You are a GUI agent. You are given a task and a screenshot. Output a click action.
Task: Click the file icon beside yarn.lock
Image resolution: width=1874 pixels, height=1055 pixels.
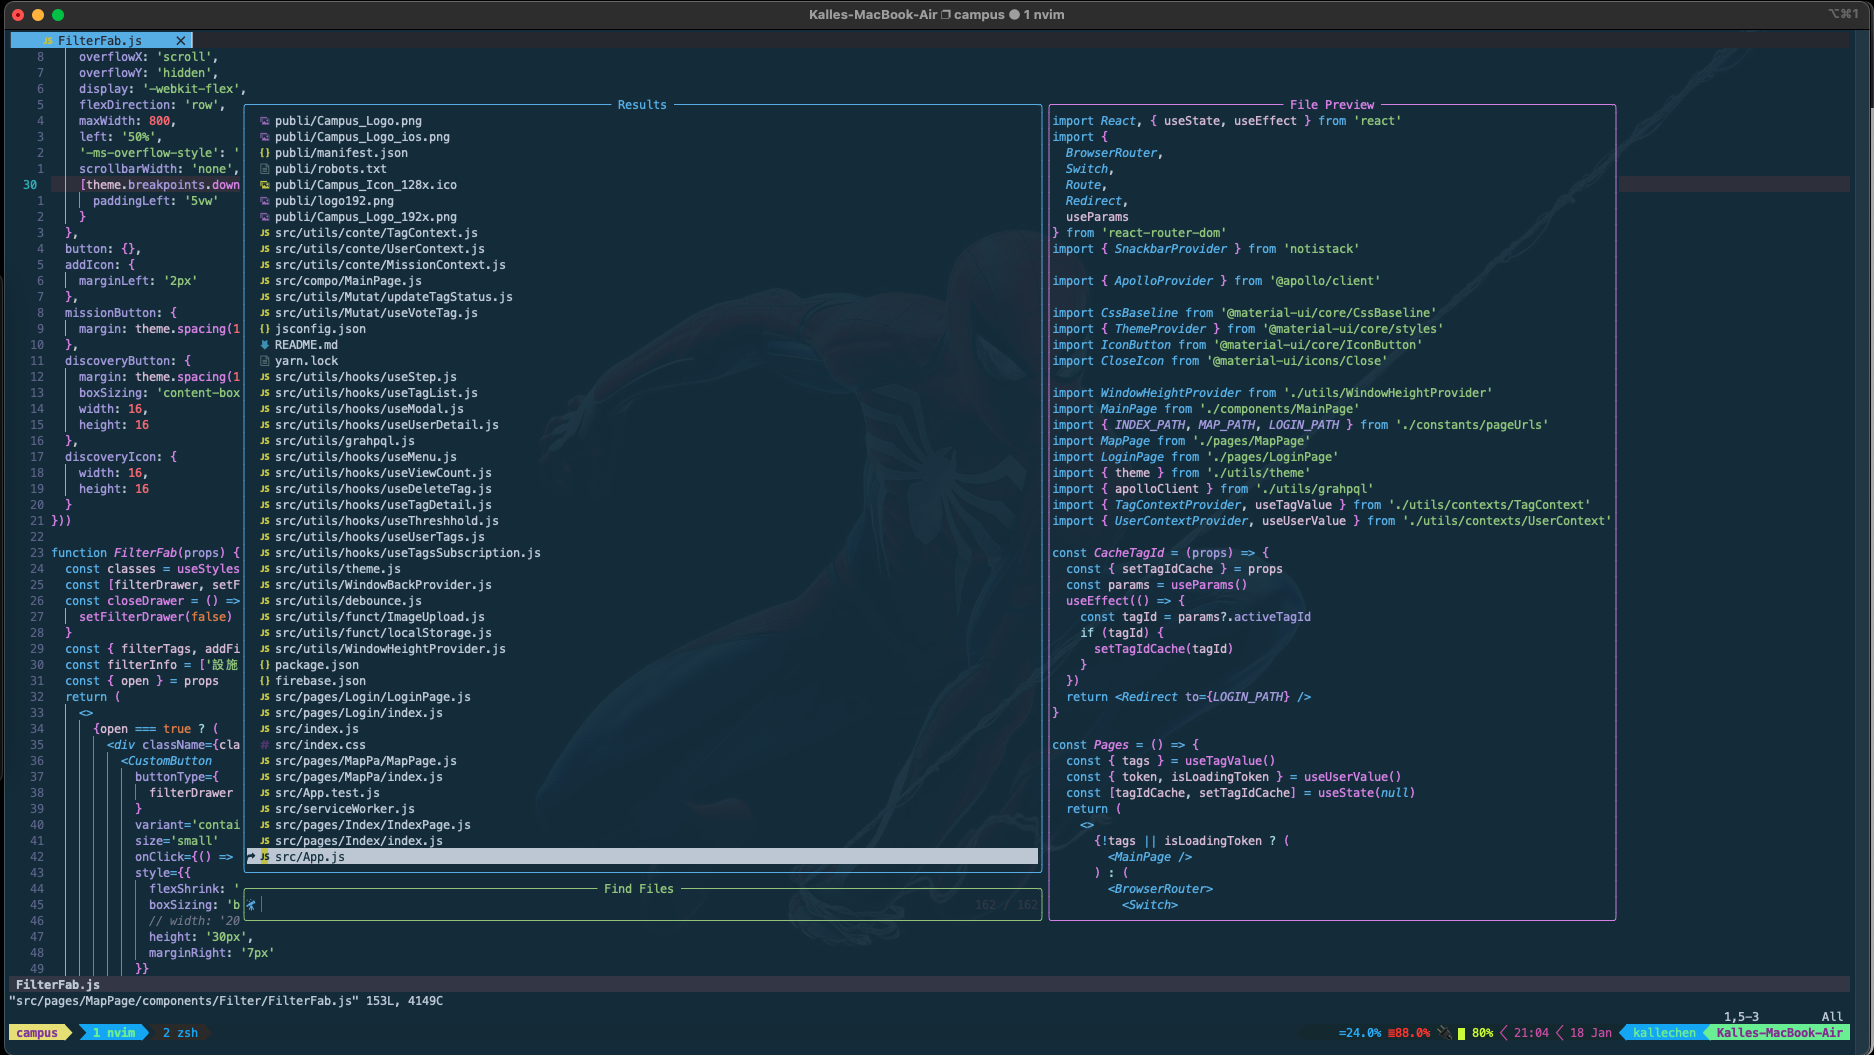[x=265, y=361]
